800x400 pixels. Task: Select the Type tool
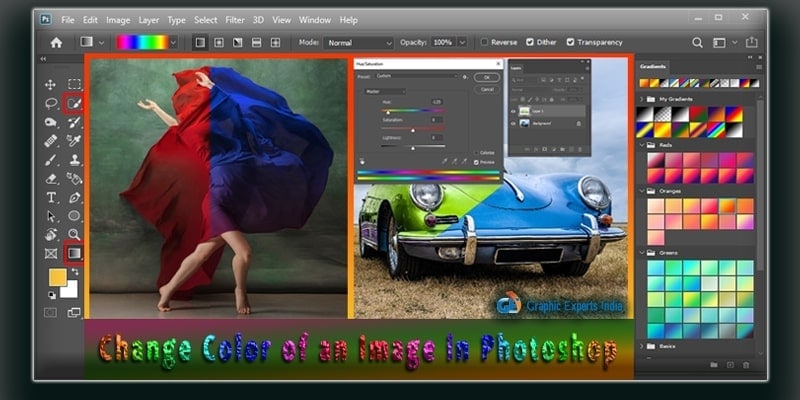[51, 197]
